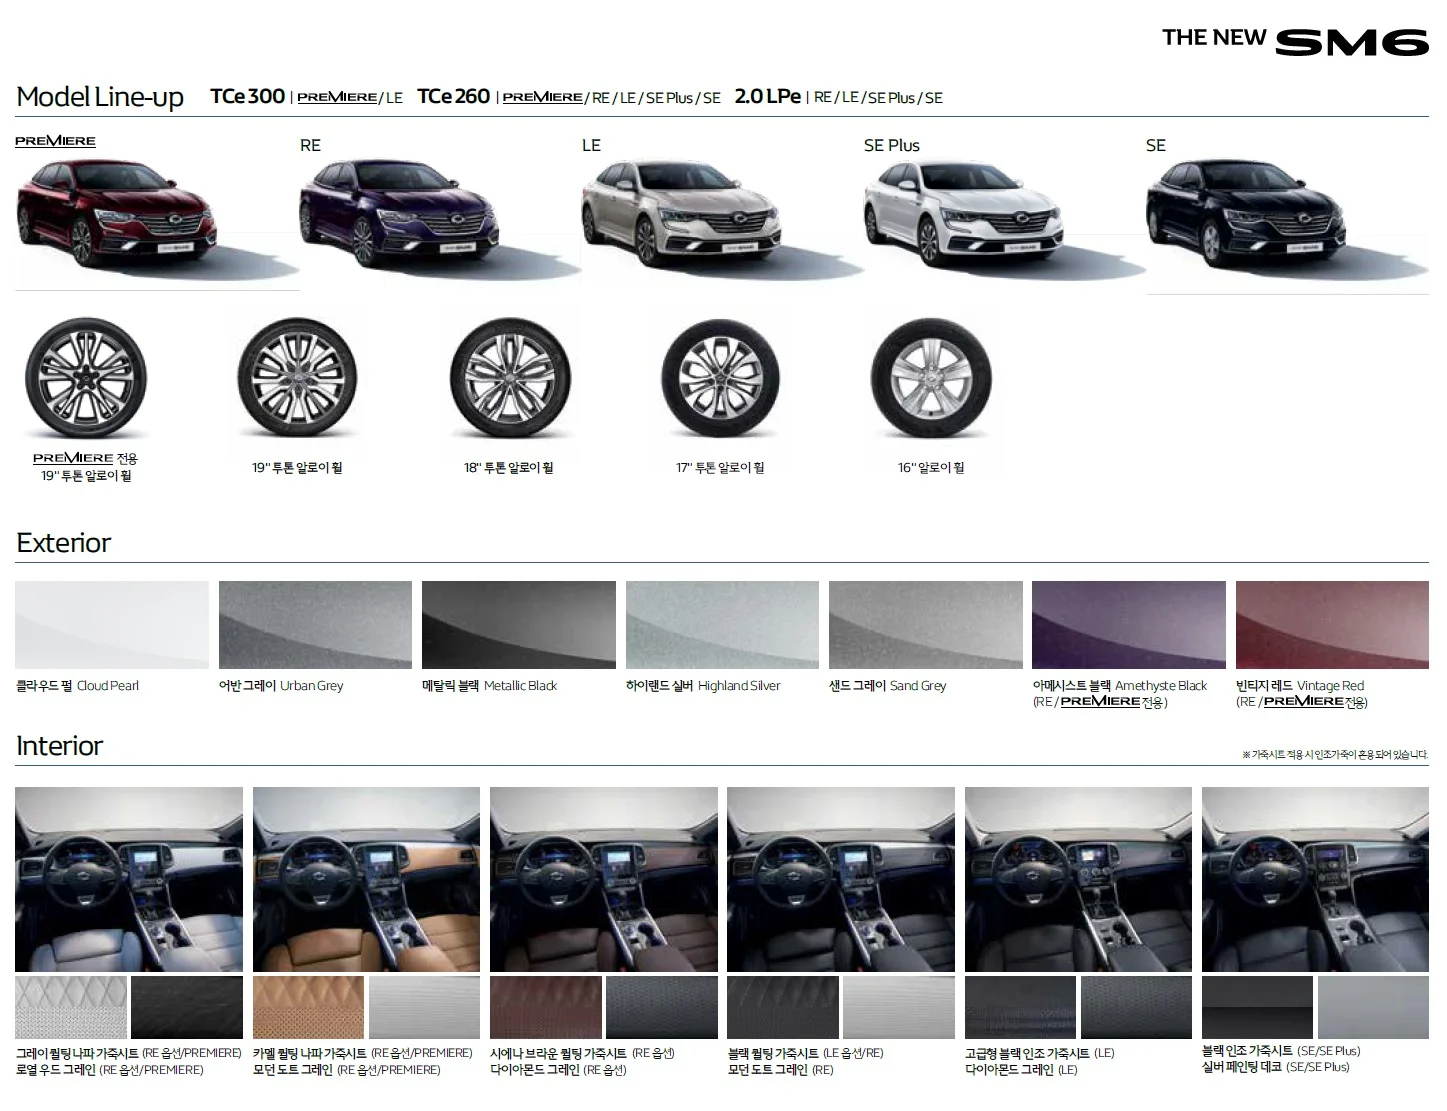Viewport: 1447px width, 1111px height.
Task: Click the sienna brown quilted leather swatch
Action: tap(546, 1007)
